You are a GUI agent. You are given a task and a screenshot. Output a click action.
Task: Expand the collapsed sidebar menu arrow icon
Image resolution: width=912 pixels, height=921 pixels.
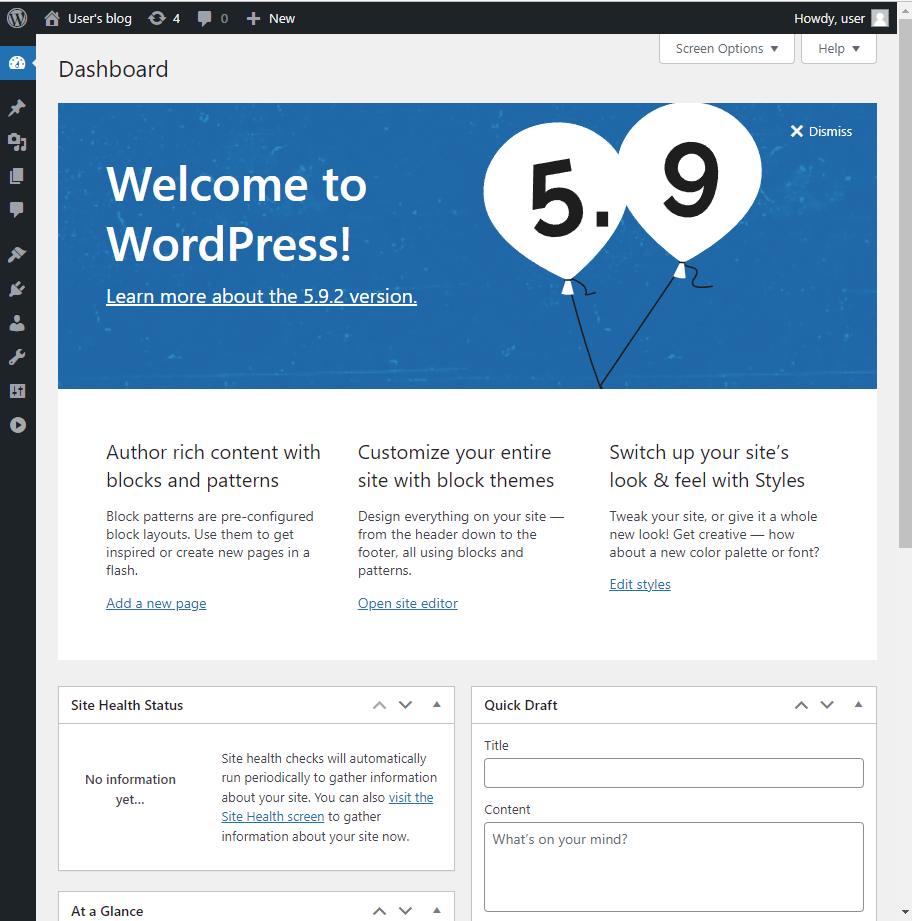coord(18,425)
